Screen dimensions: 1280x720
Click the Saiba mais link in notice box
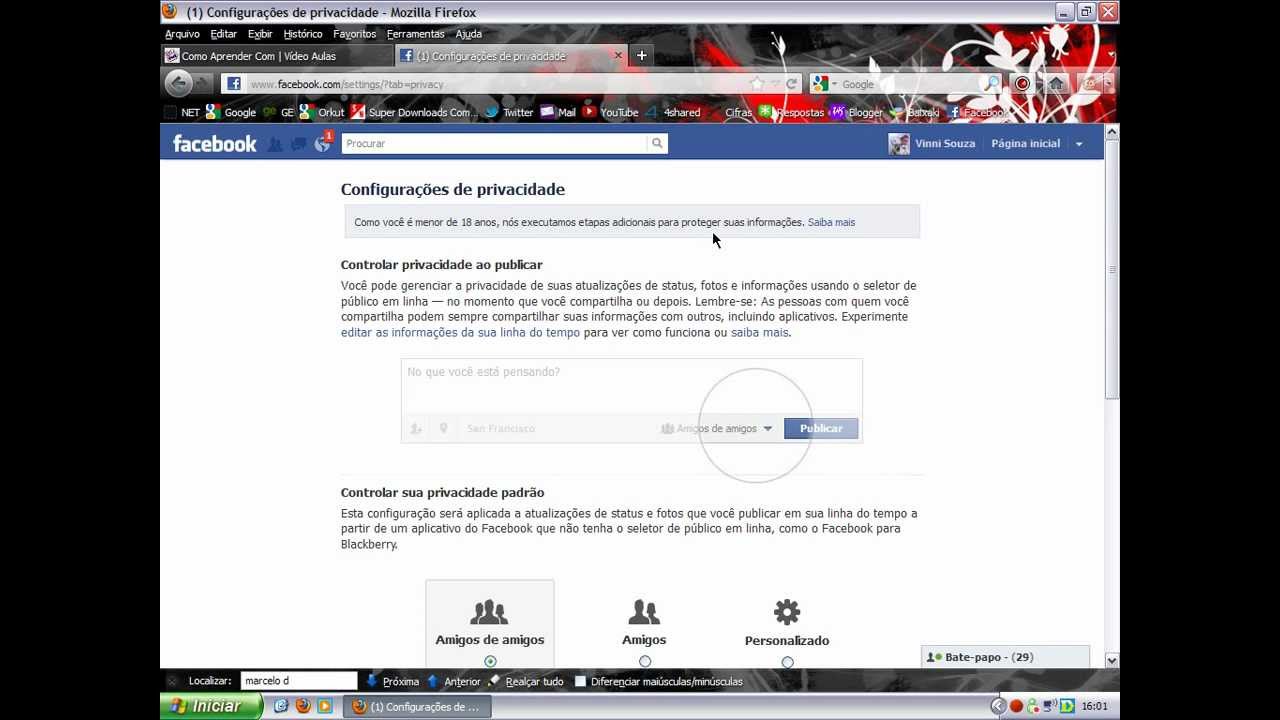(831, 222)
